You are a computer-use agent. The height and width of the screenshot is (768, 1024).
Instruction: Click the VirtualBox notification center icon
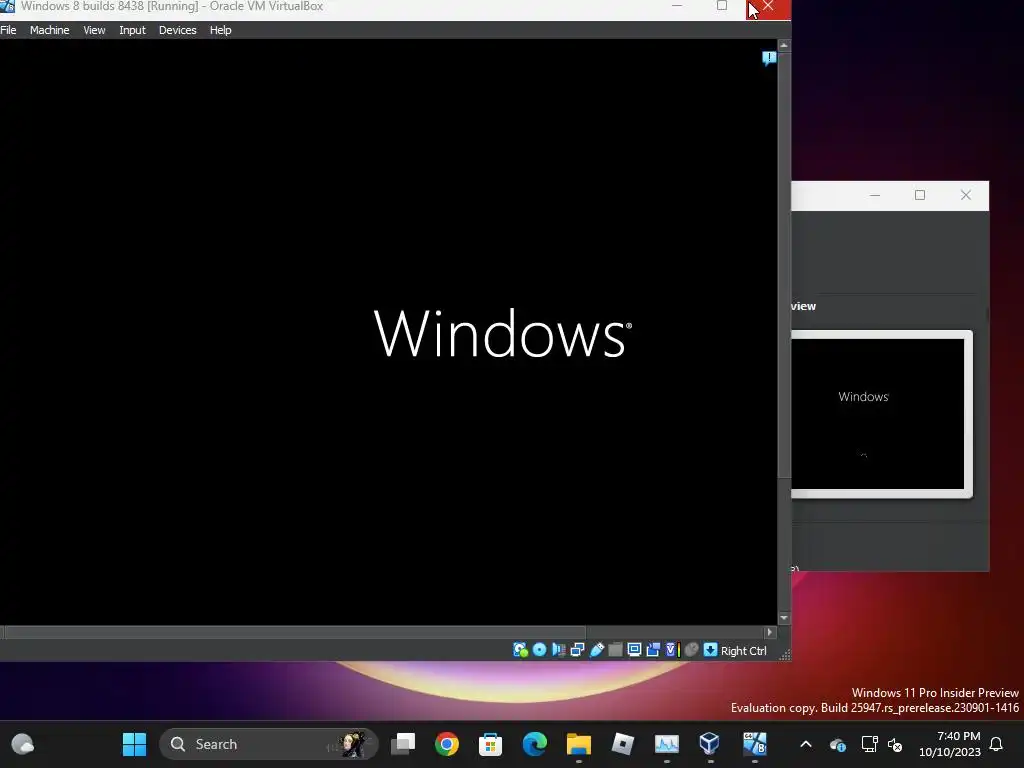coord(769,58)
